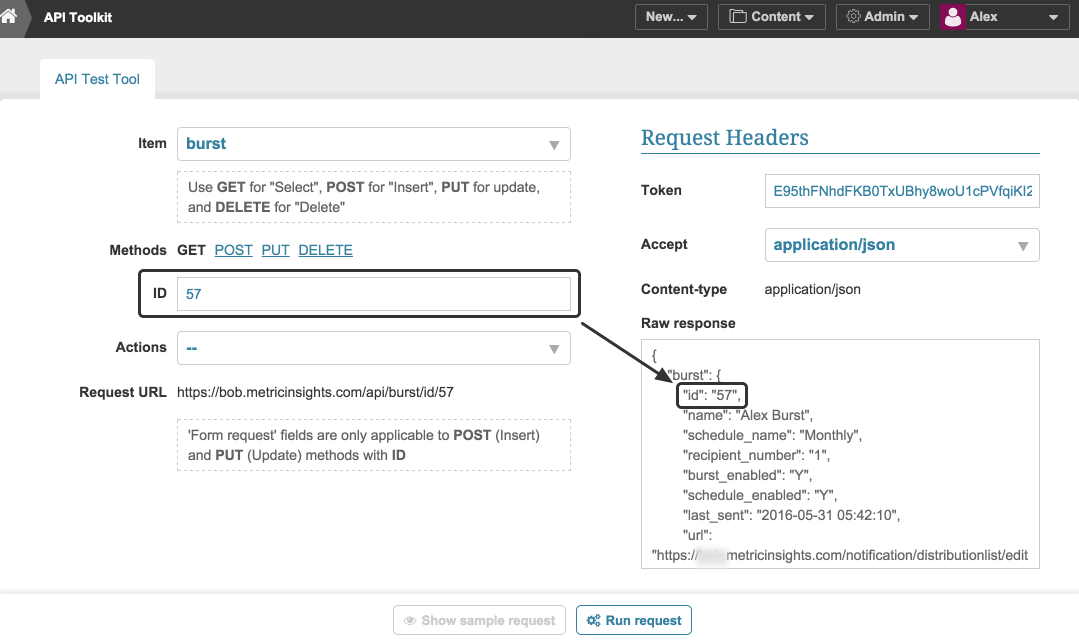1079x640 pixels.
Task: Click gears icon on Run request
Action: (593, 621)
